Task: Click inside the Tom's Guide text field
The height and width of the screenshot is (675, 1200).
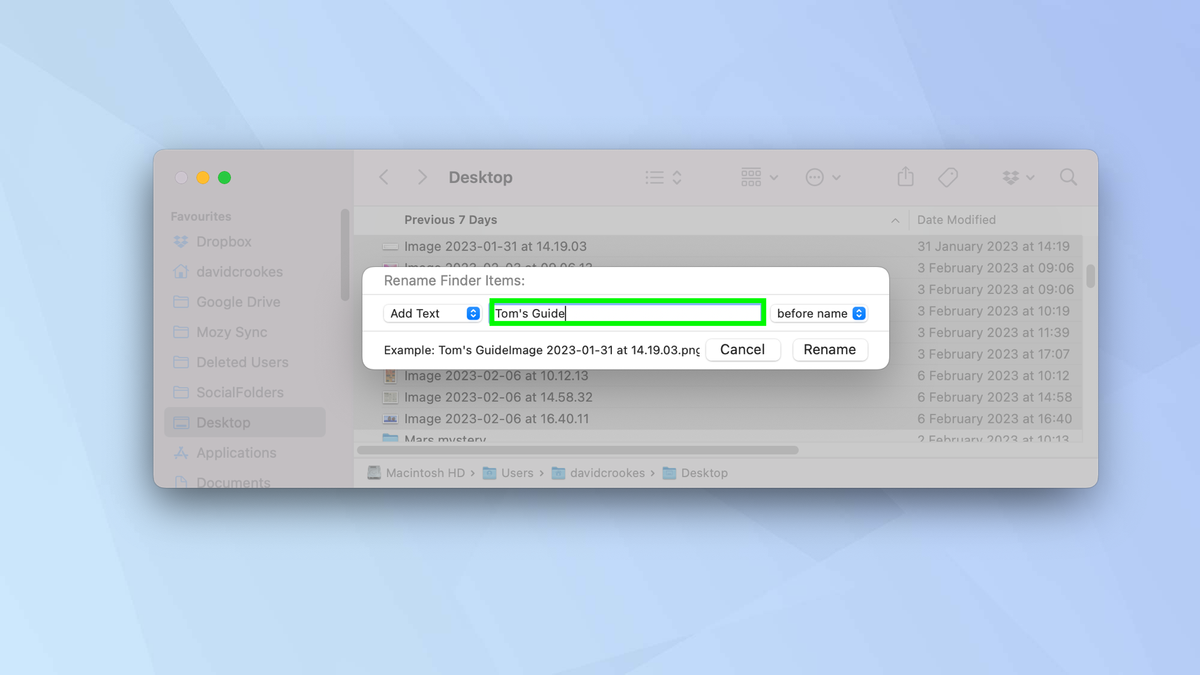Action: (x=626, y=312)
